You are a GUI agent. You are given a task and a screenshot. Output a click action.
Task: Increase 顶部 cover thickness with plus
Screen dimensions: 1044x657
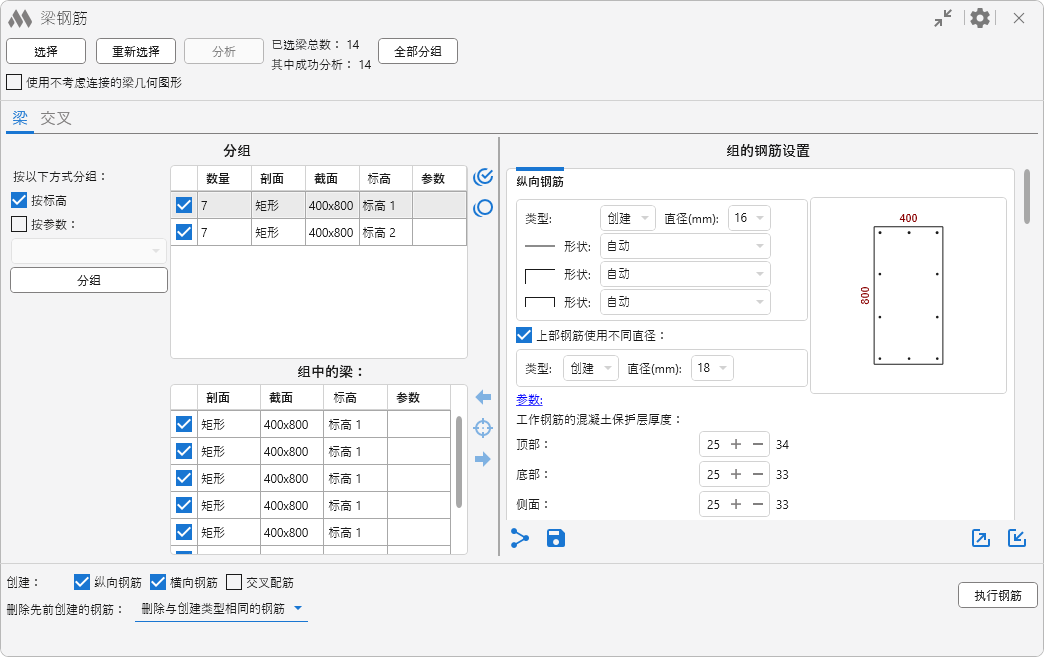[x=736, y=444]
